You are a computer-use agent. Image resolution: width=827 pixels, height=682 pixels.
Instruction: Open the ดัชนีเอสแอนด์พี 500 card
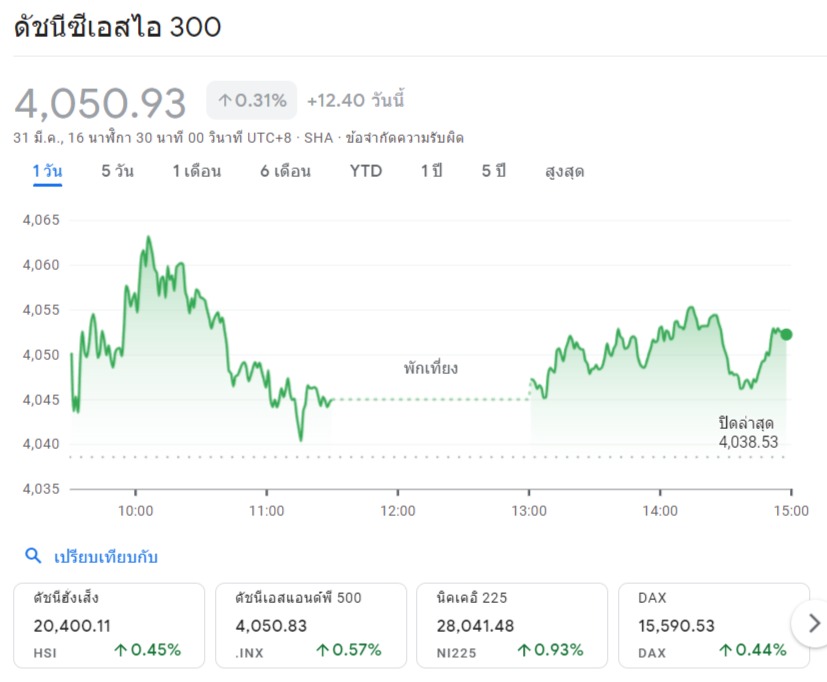pos(311,625)
